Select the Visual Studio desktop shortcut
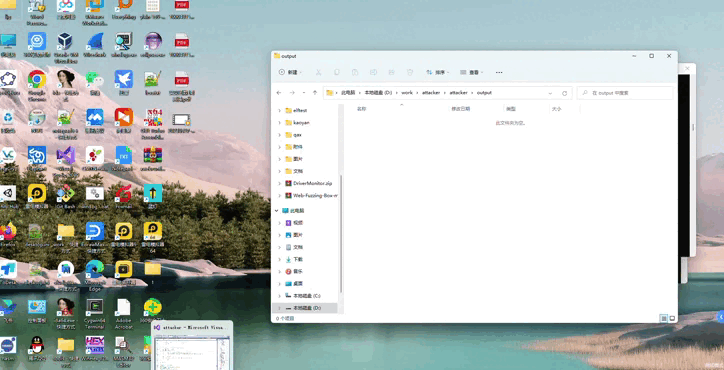724x370 pixels. (66, 162)
